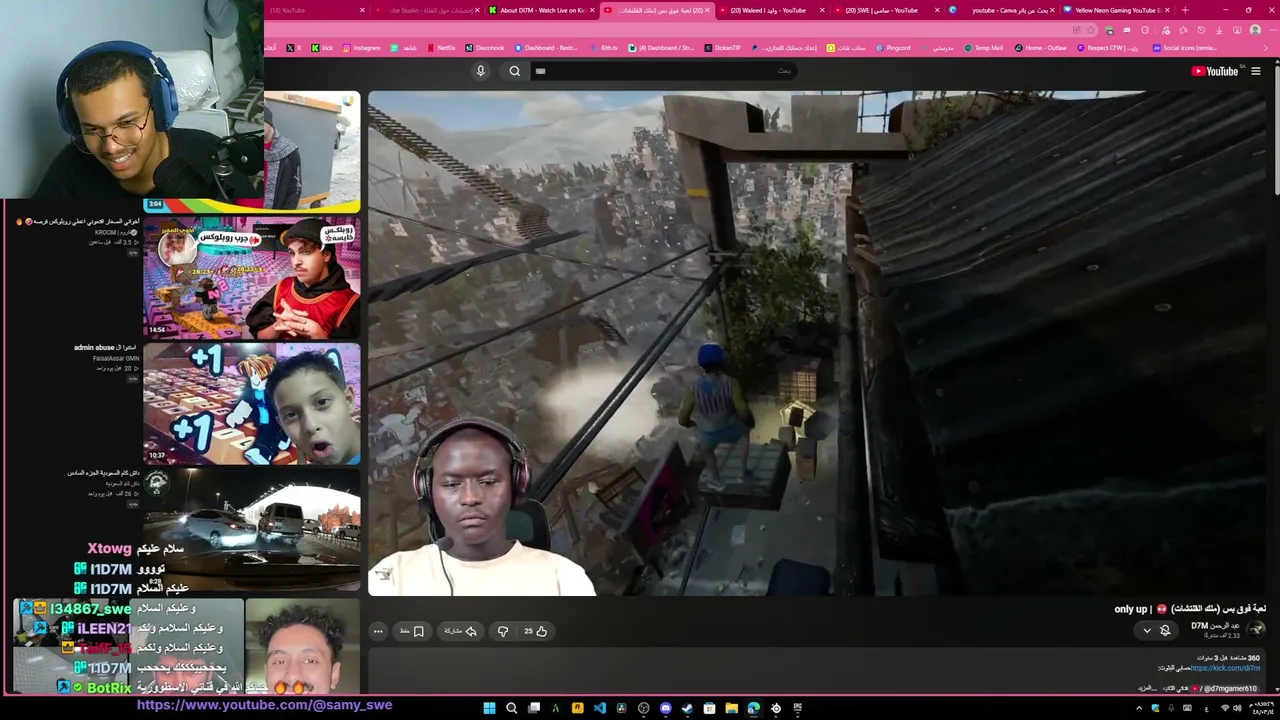
Task: Open the Temp Mail bookmark
Action: point(983,48)
